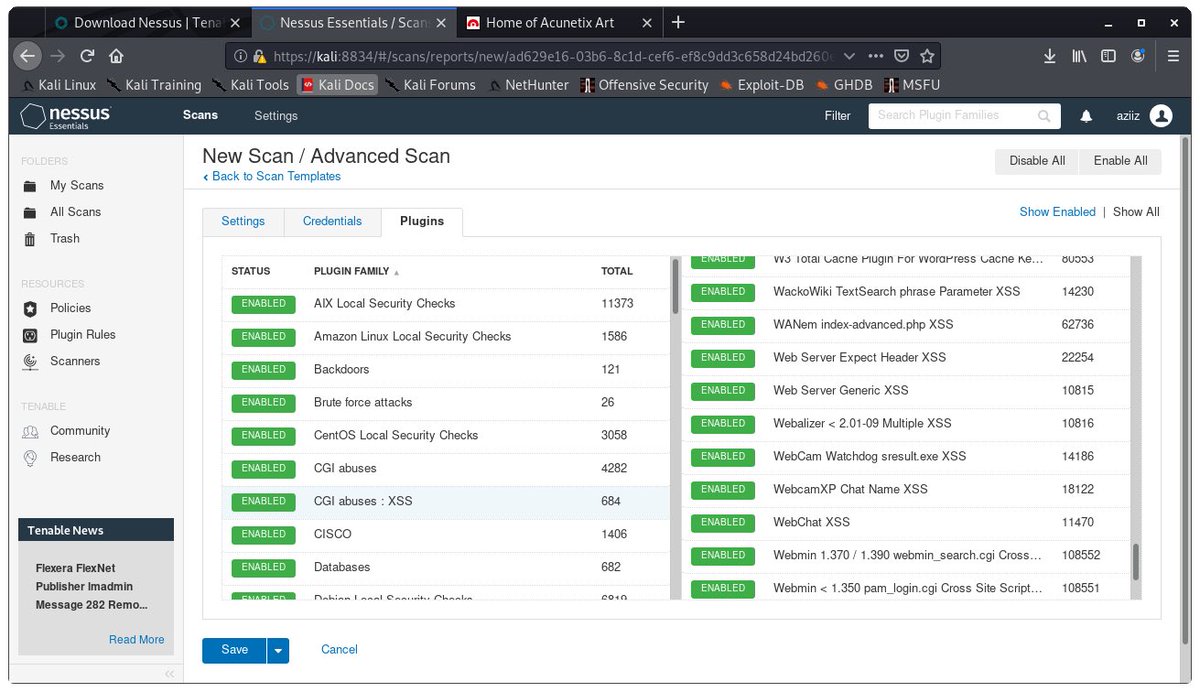1200x692 pixels.
Task: Click the Nessus Essentials logo
Action: (x=66, y=116)
